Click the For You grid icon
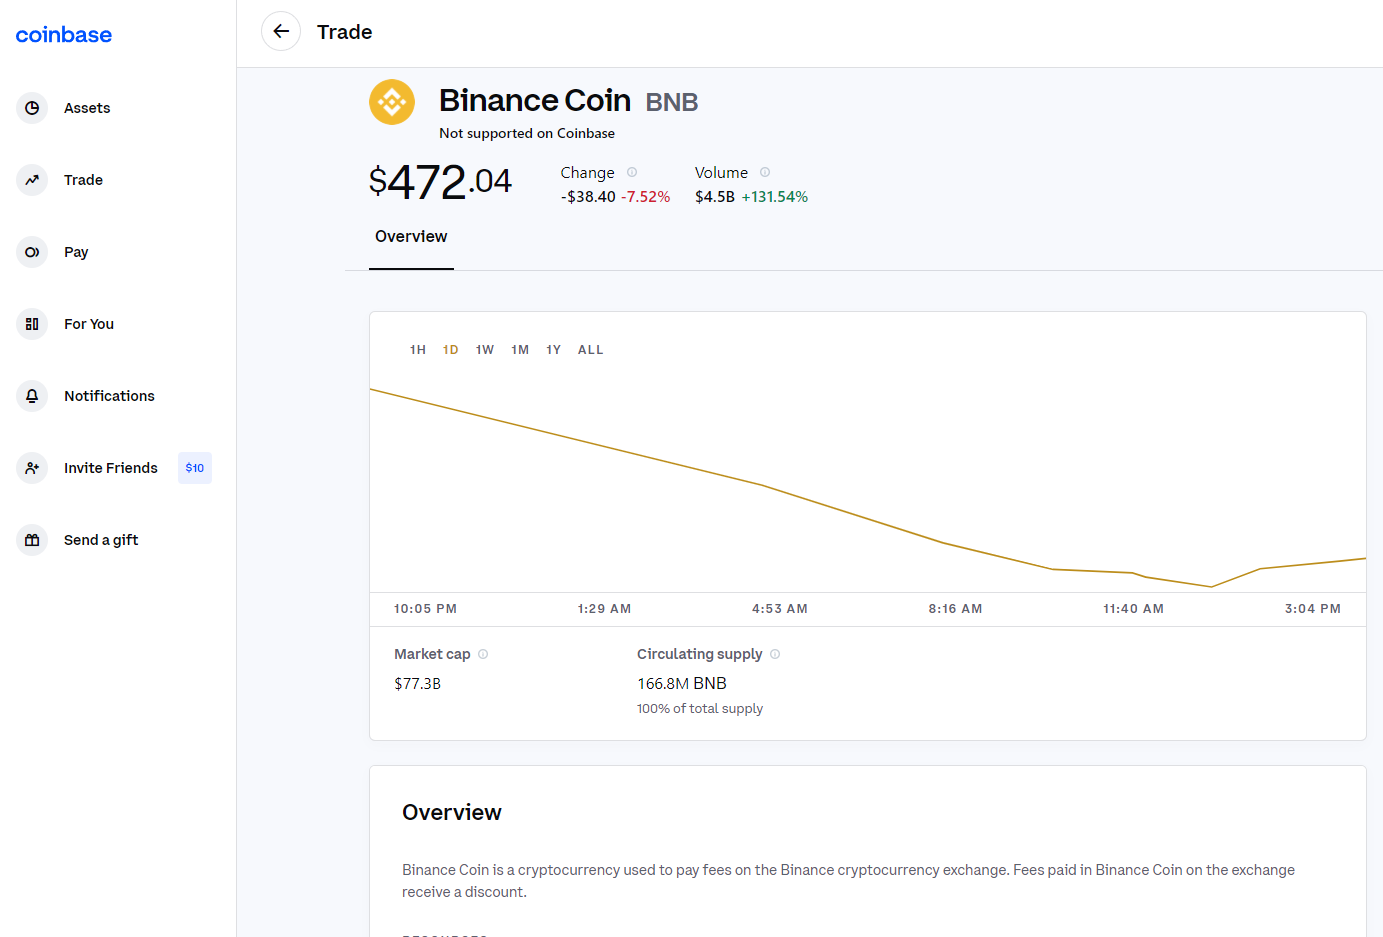This screenshot has width=1383, height=937. coord(32,324)
